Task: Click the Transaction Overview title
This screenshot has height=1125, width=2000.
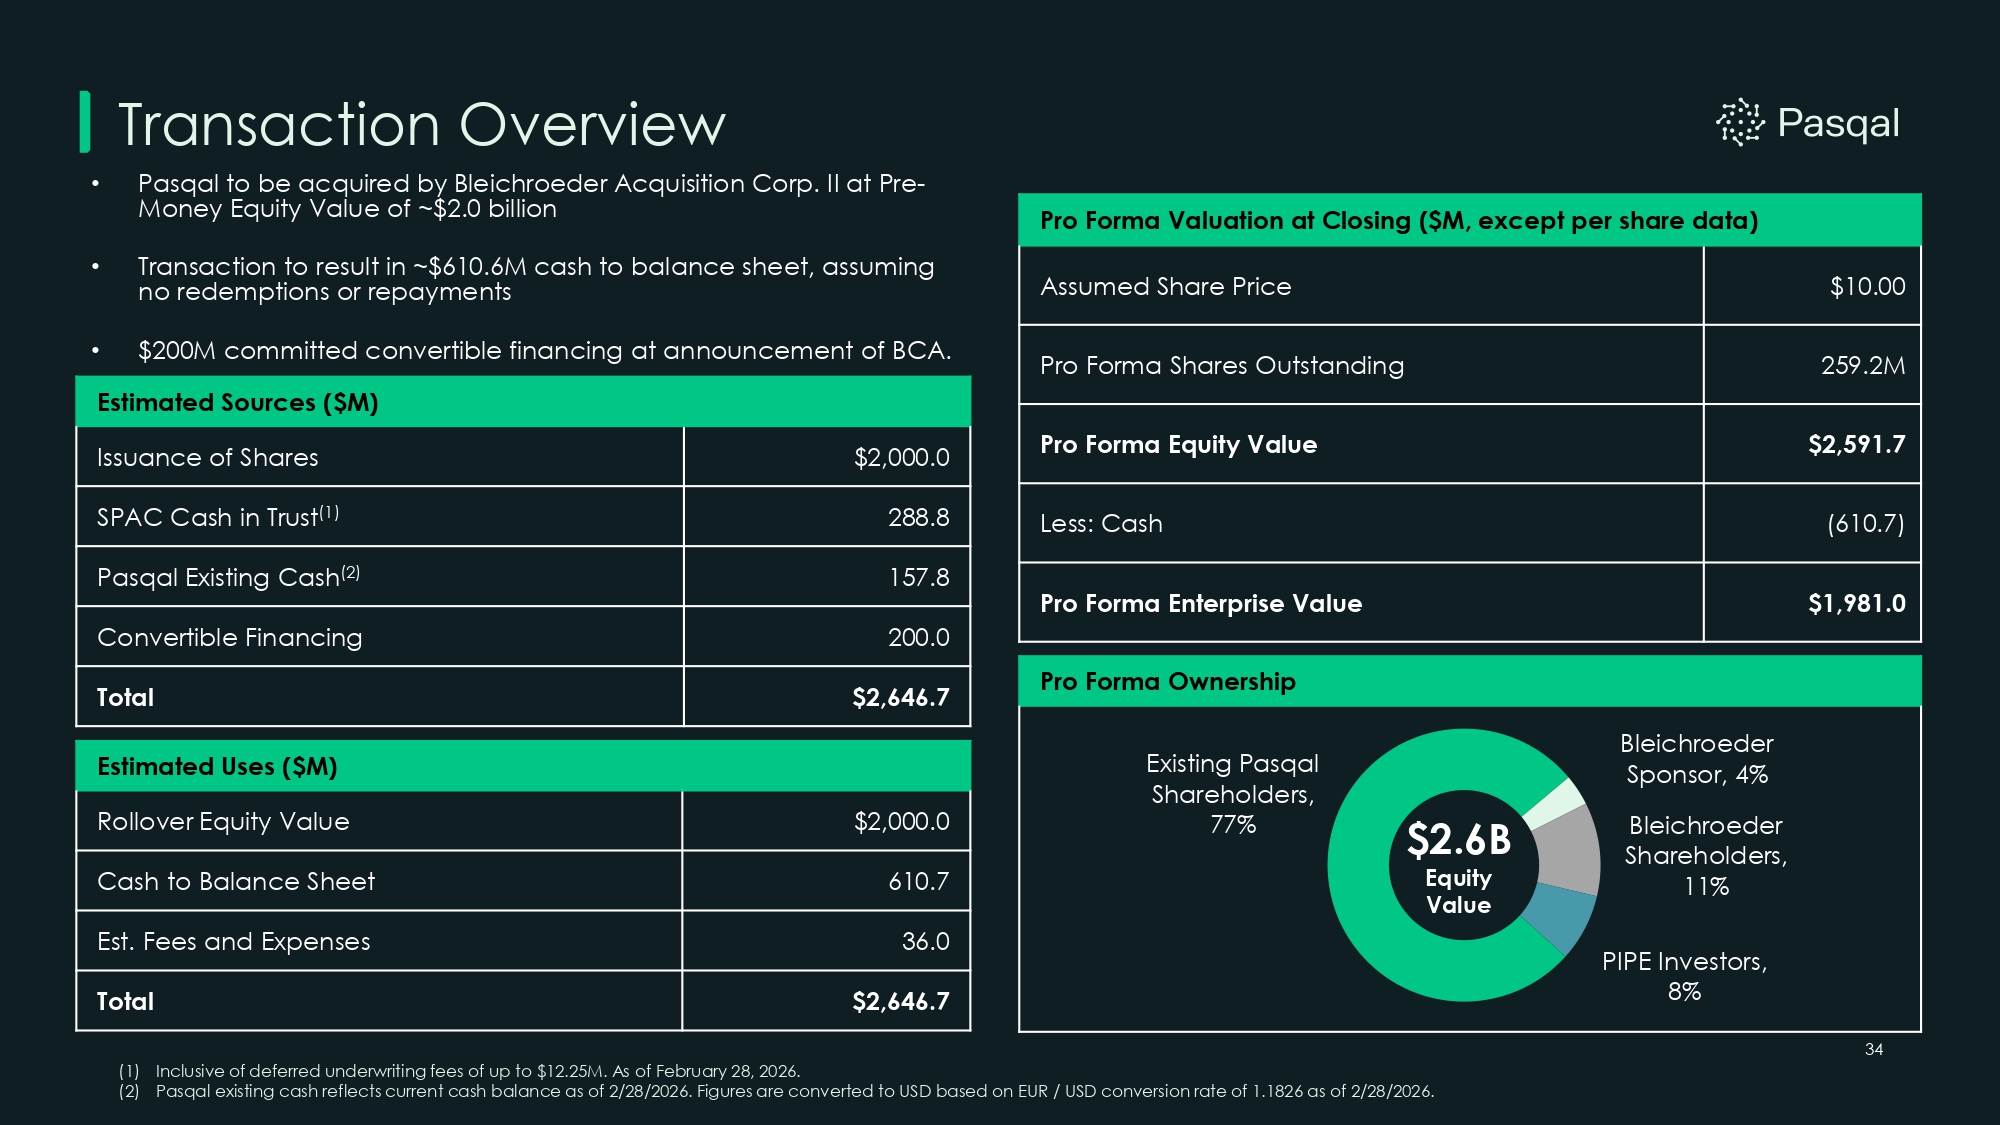Action: (421, 124)
